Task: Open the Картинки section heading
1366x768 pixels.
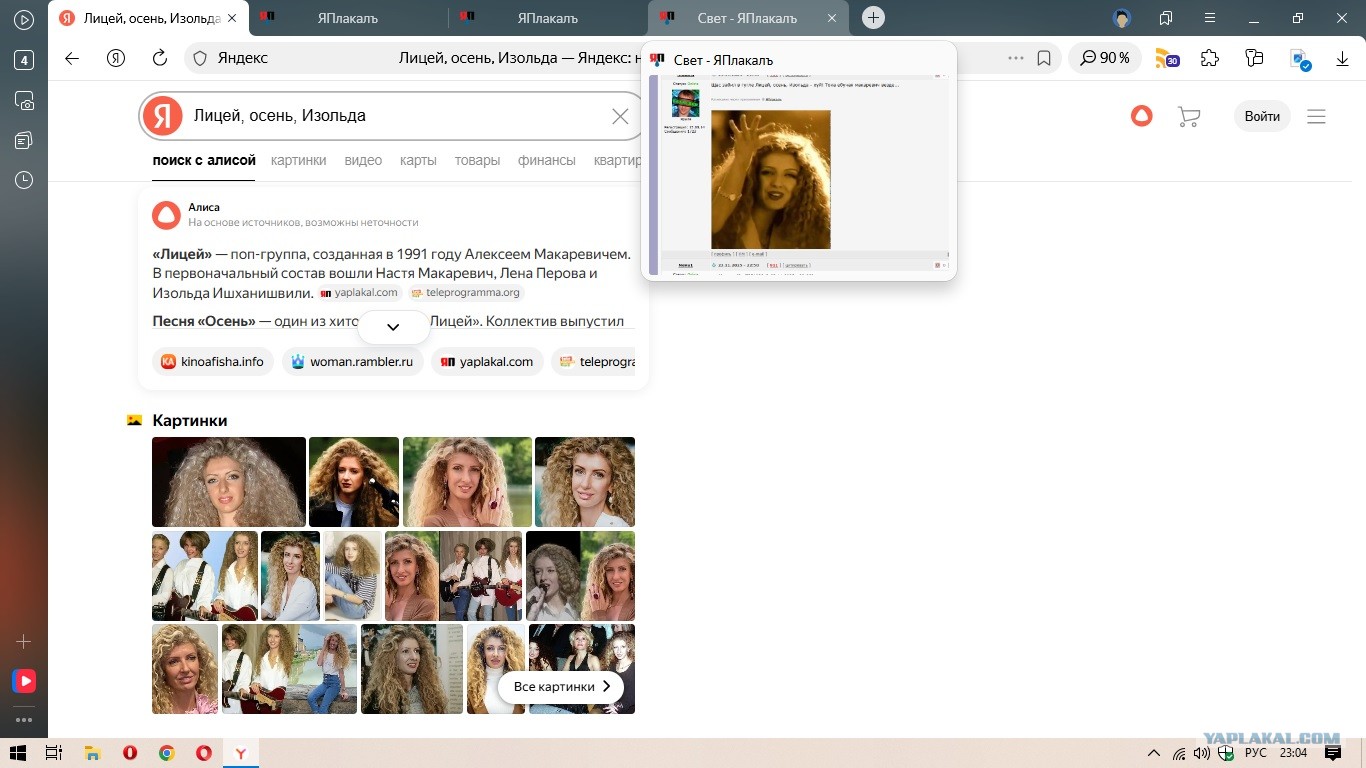Action: tap(190, 421)
